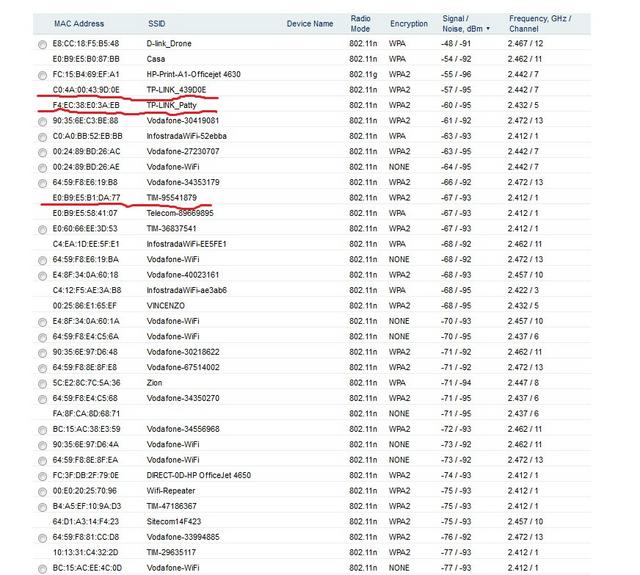Click the TP-LINK_Patty SSID
The image size is (640, 575).
[x=171, y=105]
